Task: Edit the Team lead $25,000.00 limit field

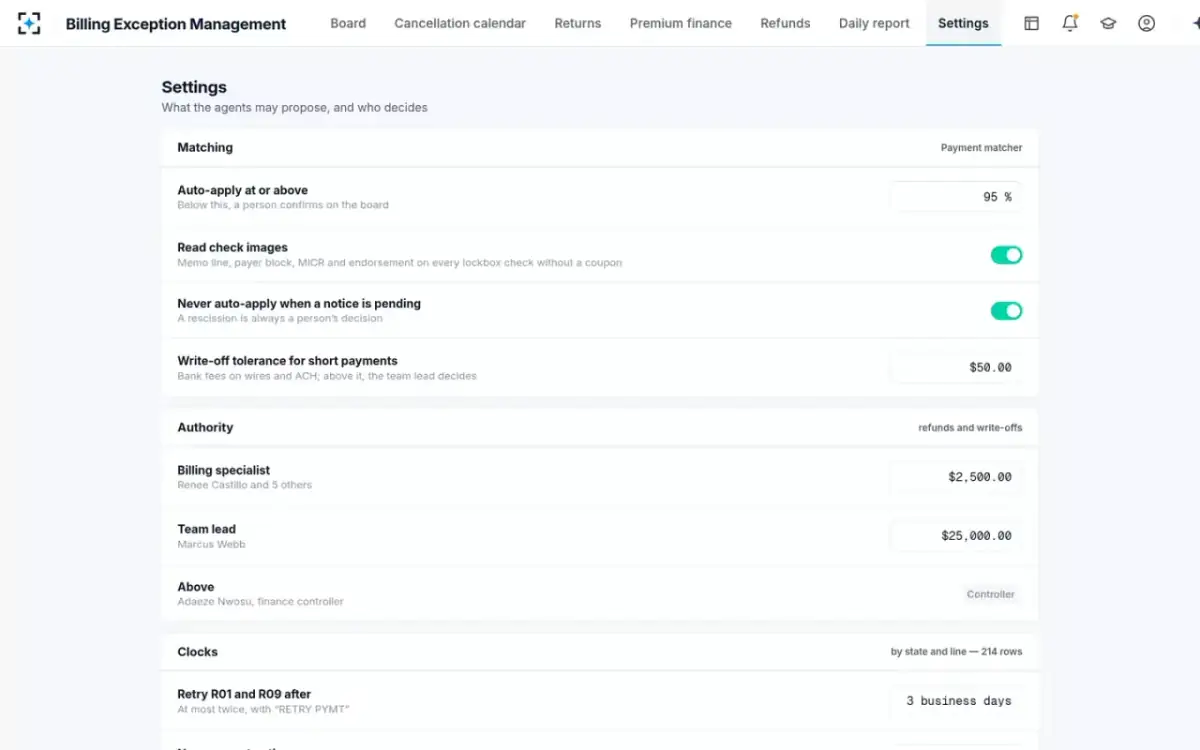Action: [956, 536]
